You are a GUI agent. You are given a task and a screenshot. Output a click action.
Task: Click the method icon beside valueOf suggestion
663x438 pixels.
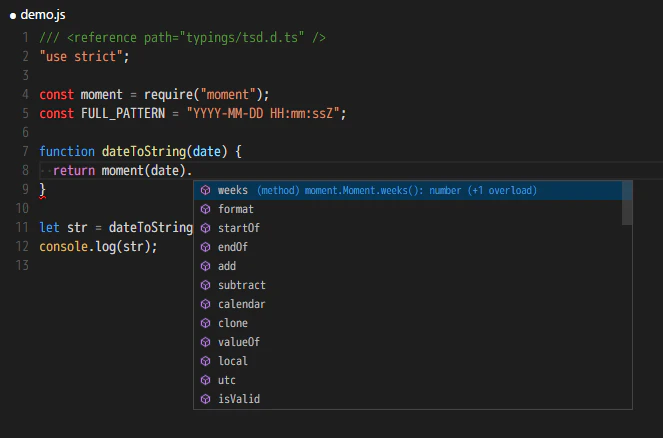coord(205,342)
